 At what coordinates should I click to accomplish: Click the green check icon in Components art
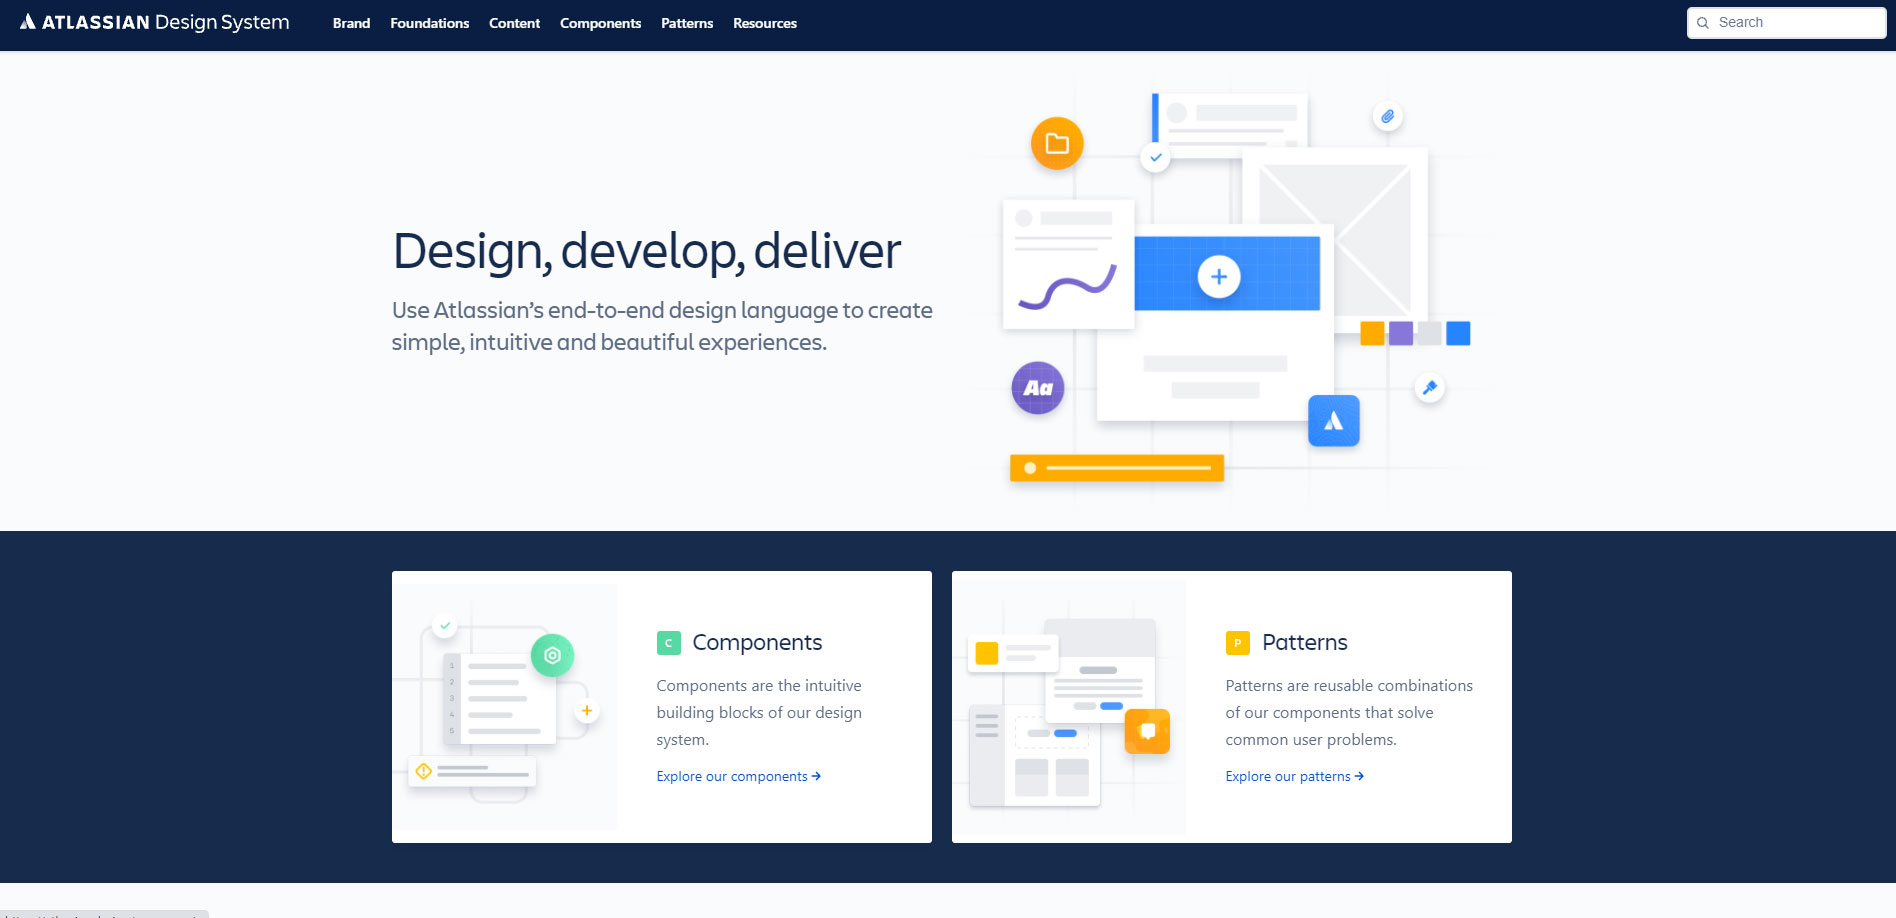(x=445, y=626)
